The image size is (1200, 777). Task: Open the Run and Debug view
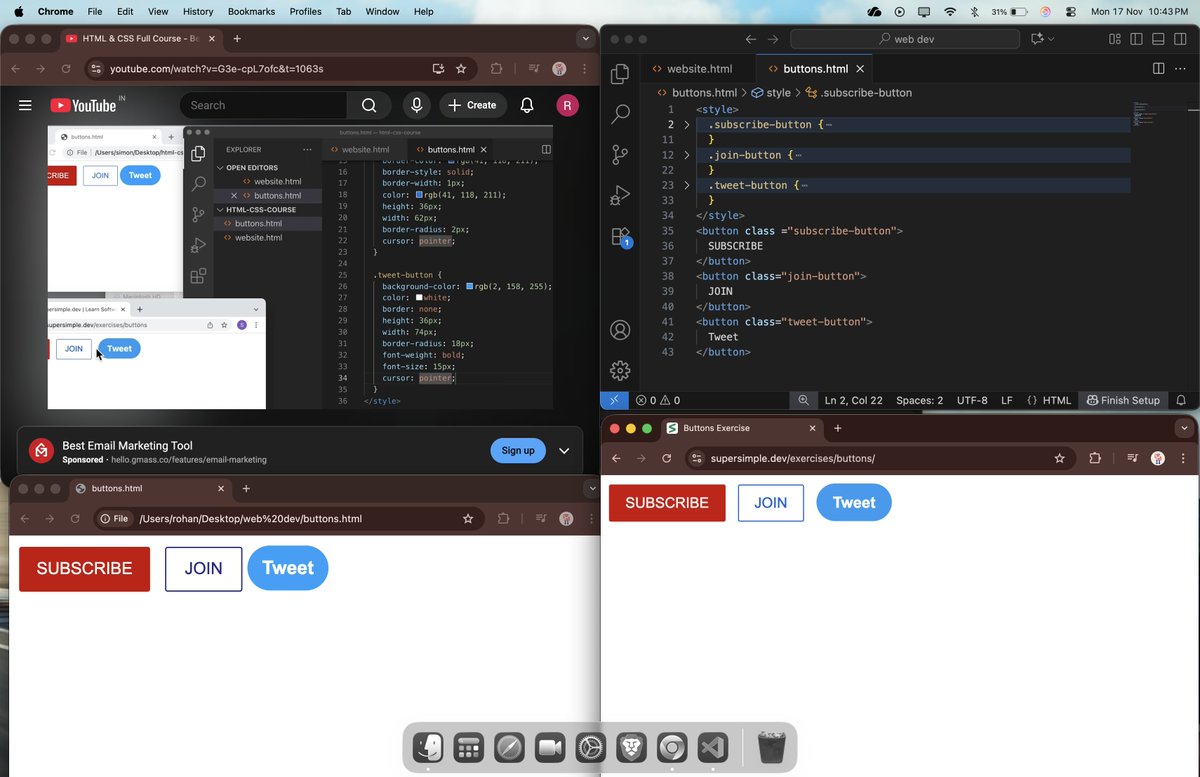[620, 196]
